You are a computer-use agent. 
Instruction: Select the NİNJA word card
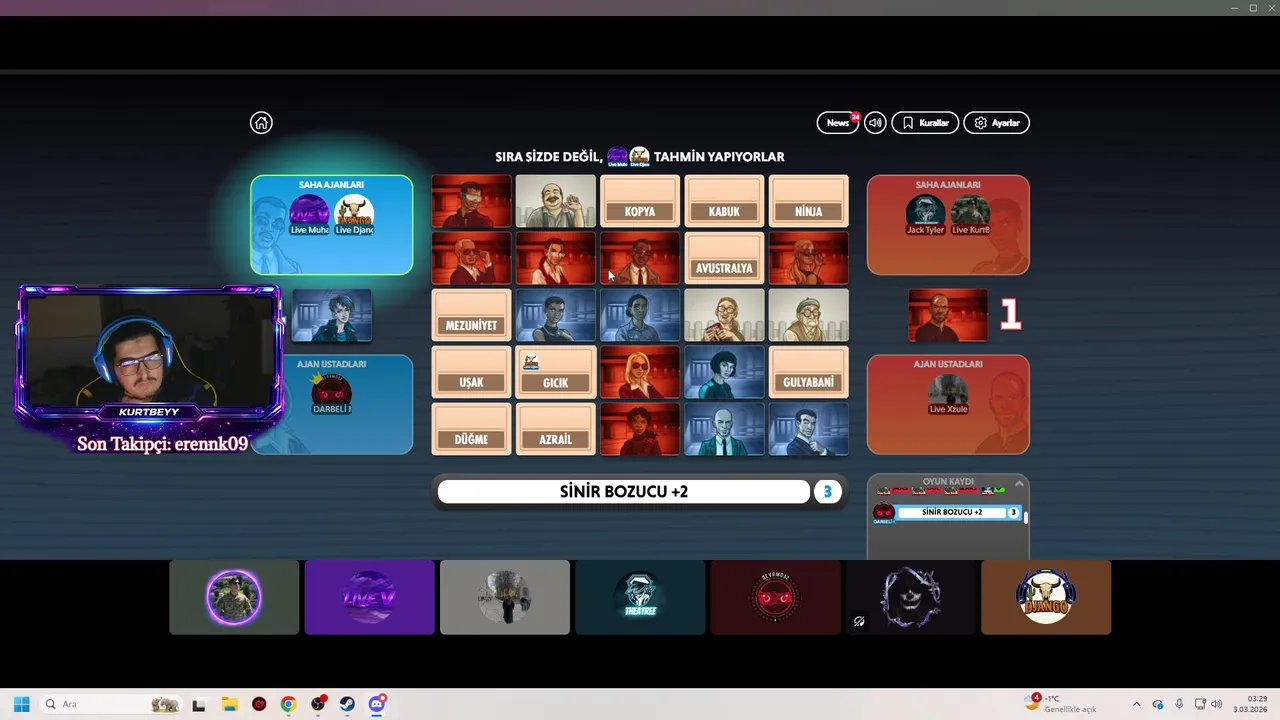[x=808, y=201]
